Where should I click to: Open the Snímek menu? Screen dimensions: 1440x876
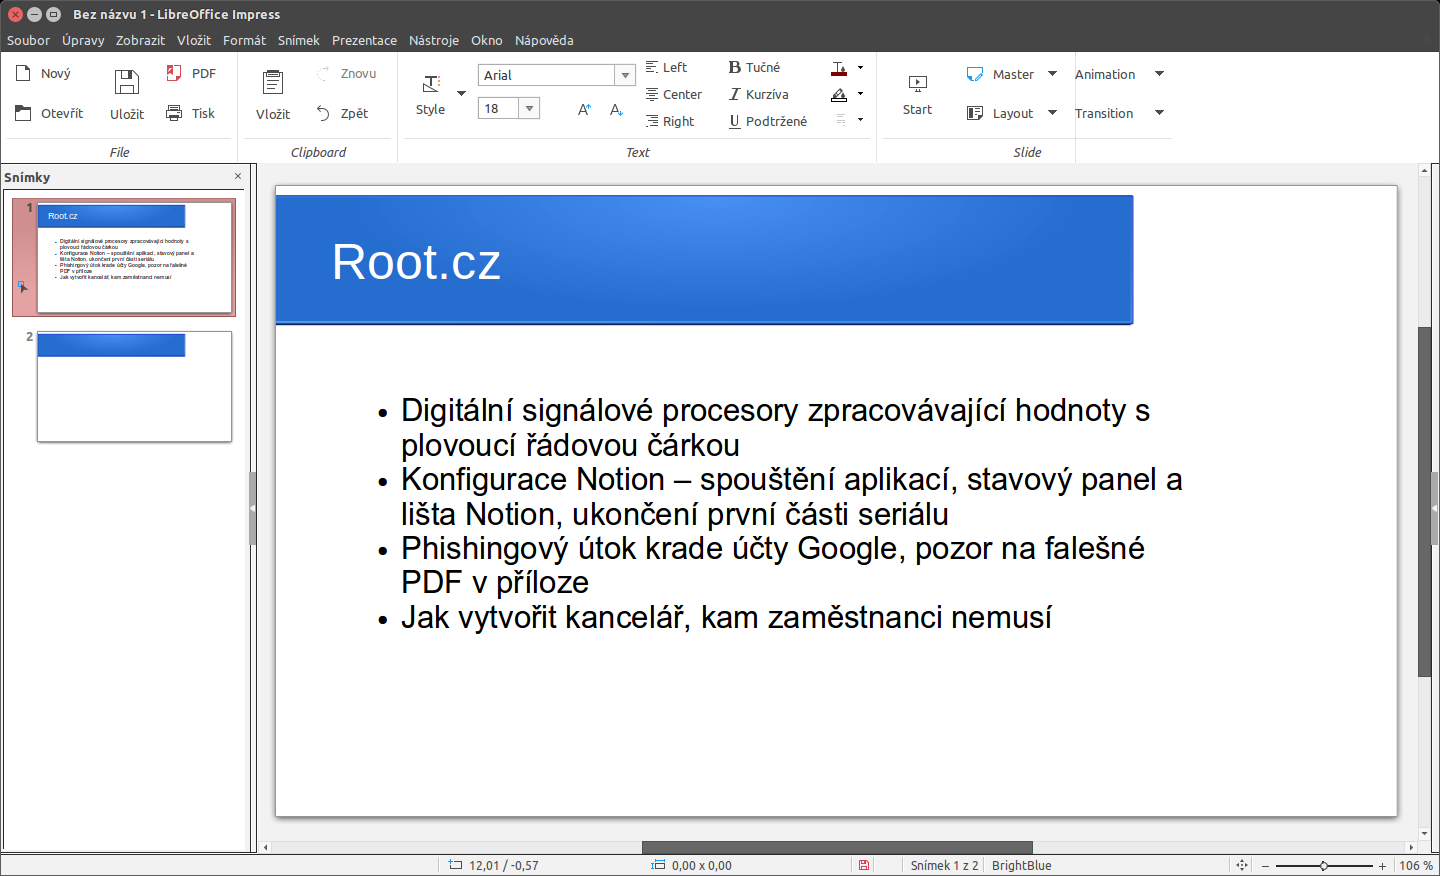pos(298,40)
